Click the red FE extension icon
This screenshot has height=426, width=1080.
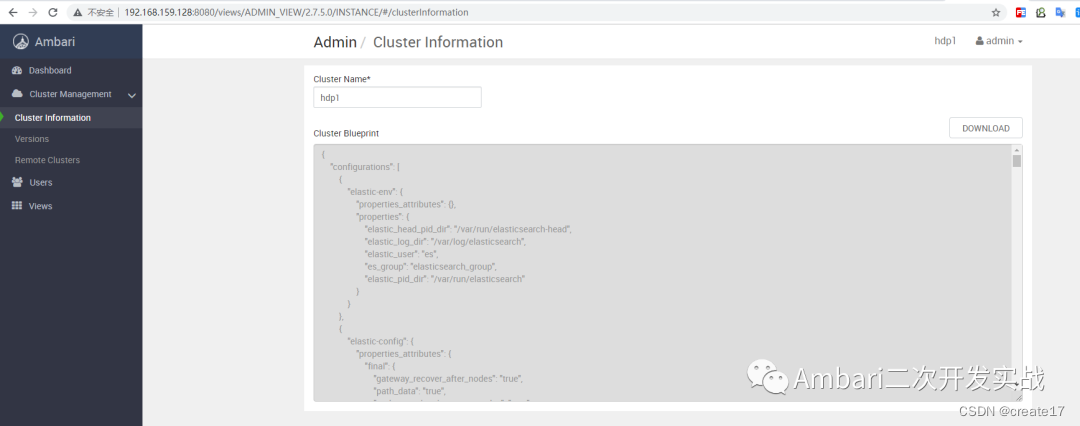[1021, 12]
